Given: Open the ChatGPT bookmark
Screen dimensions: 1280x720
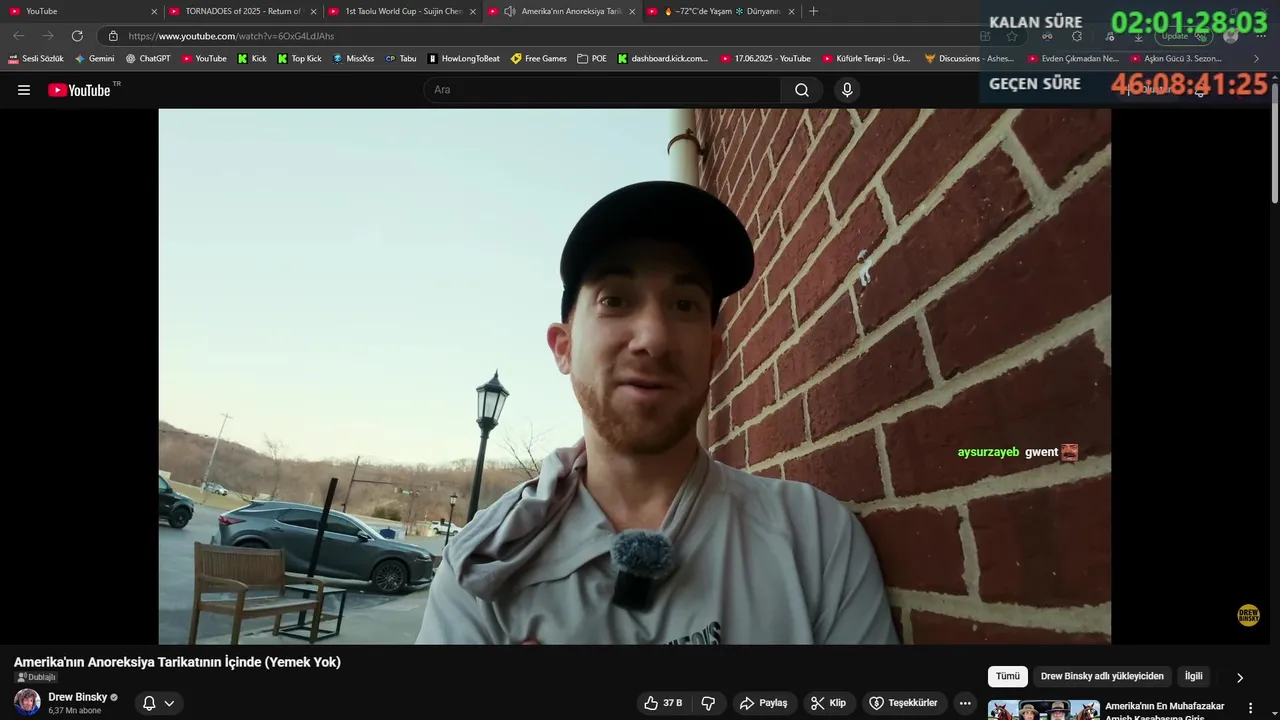Looking at the screenshot, I should [x=148, y=58].
